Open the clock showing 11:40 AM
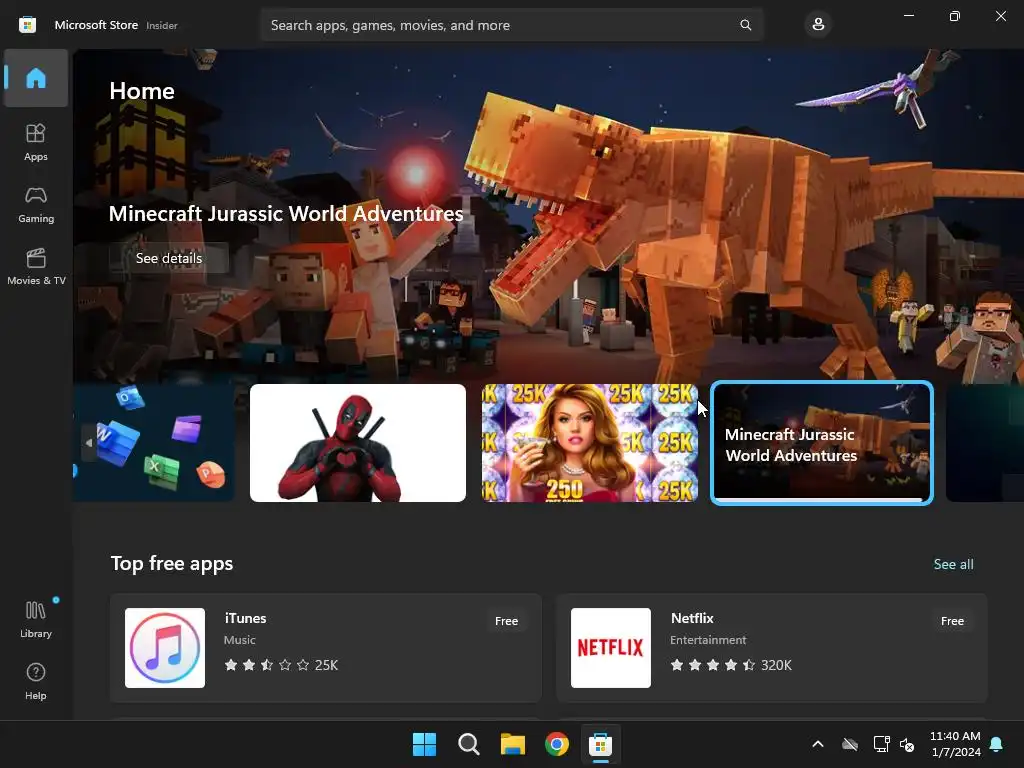This screenshot has width=1024, height=768. [955, 744]
